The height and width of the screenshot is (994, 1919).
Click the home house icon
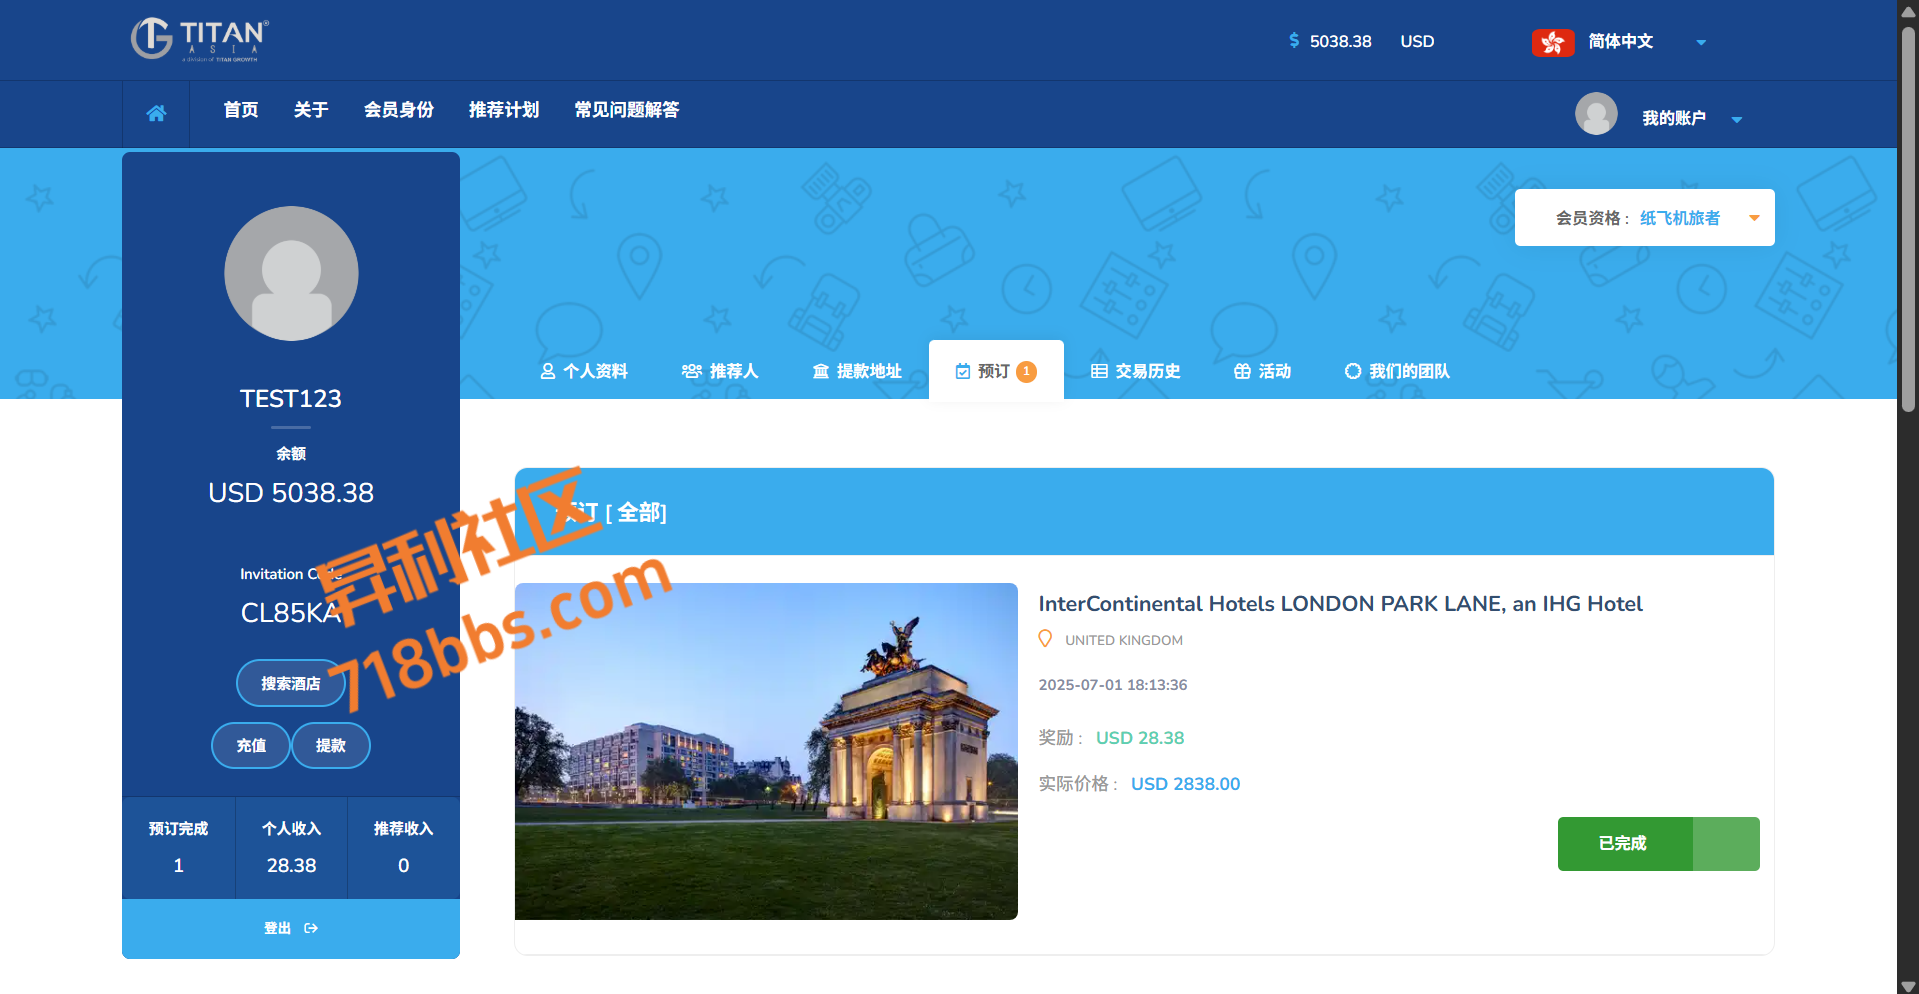coord(156,113)
